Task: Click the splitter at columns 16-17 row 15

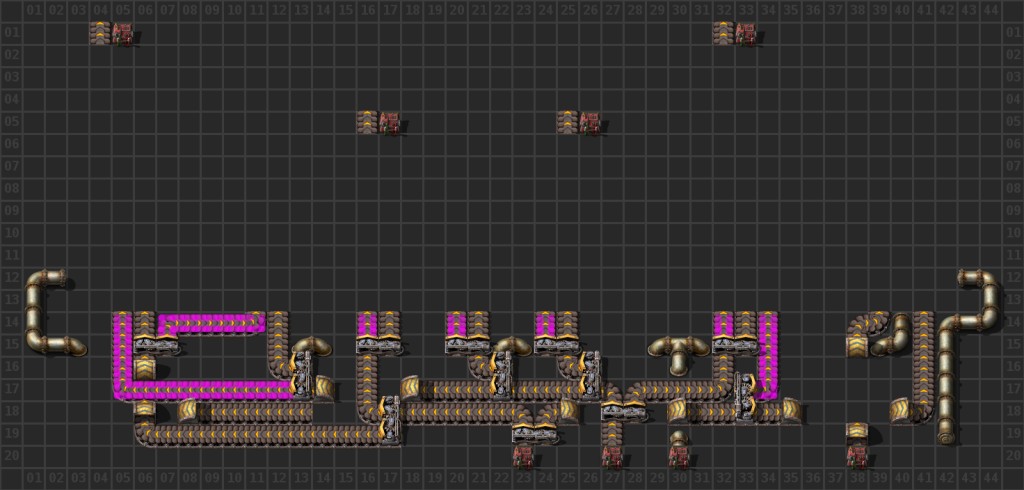Action: click(378, 345)
